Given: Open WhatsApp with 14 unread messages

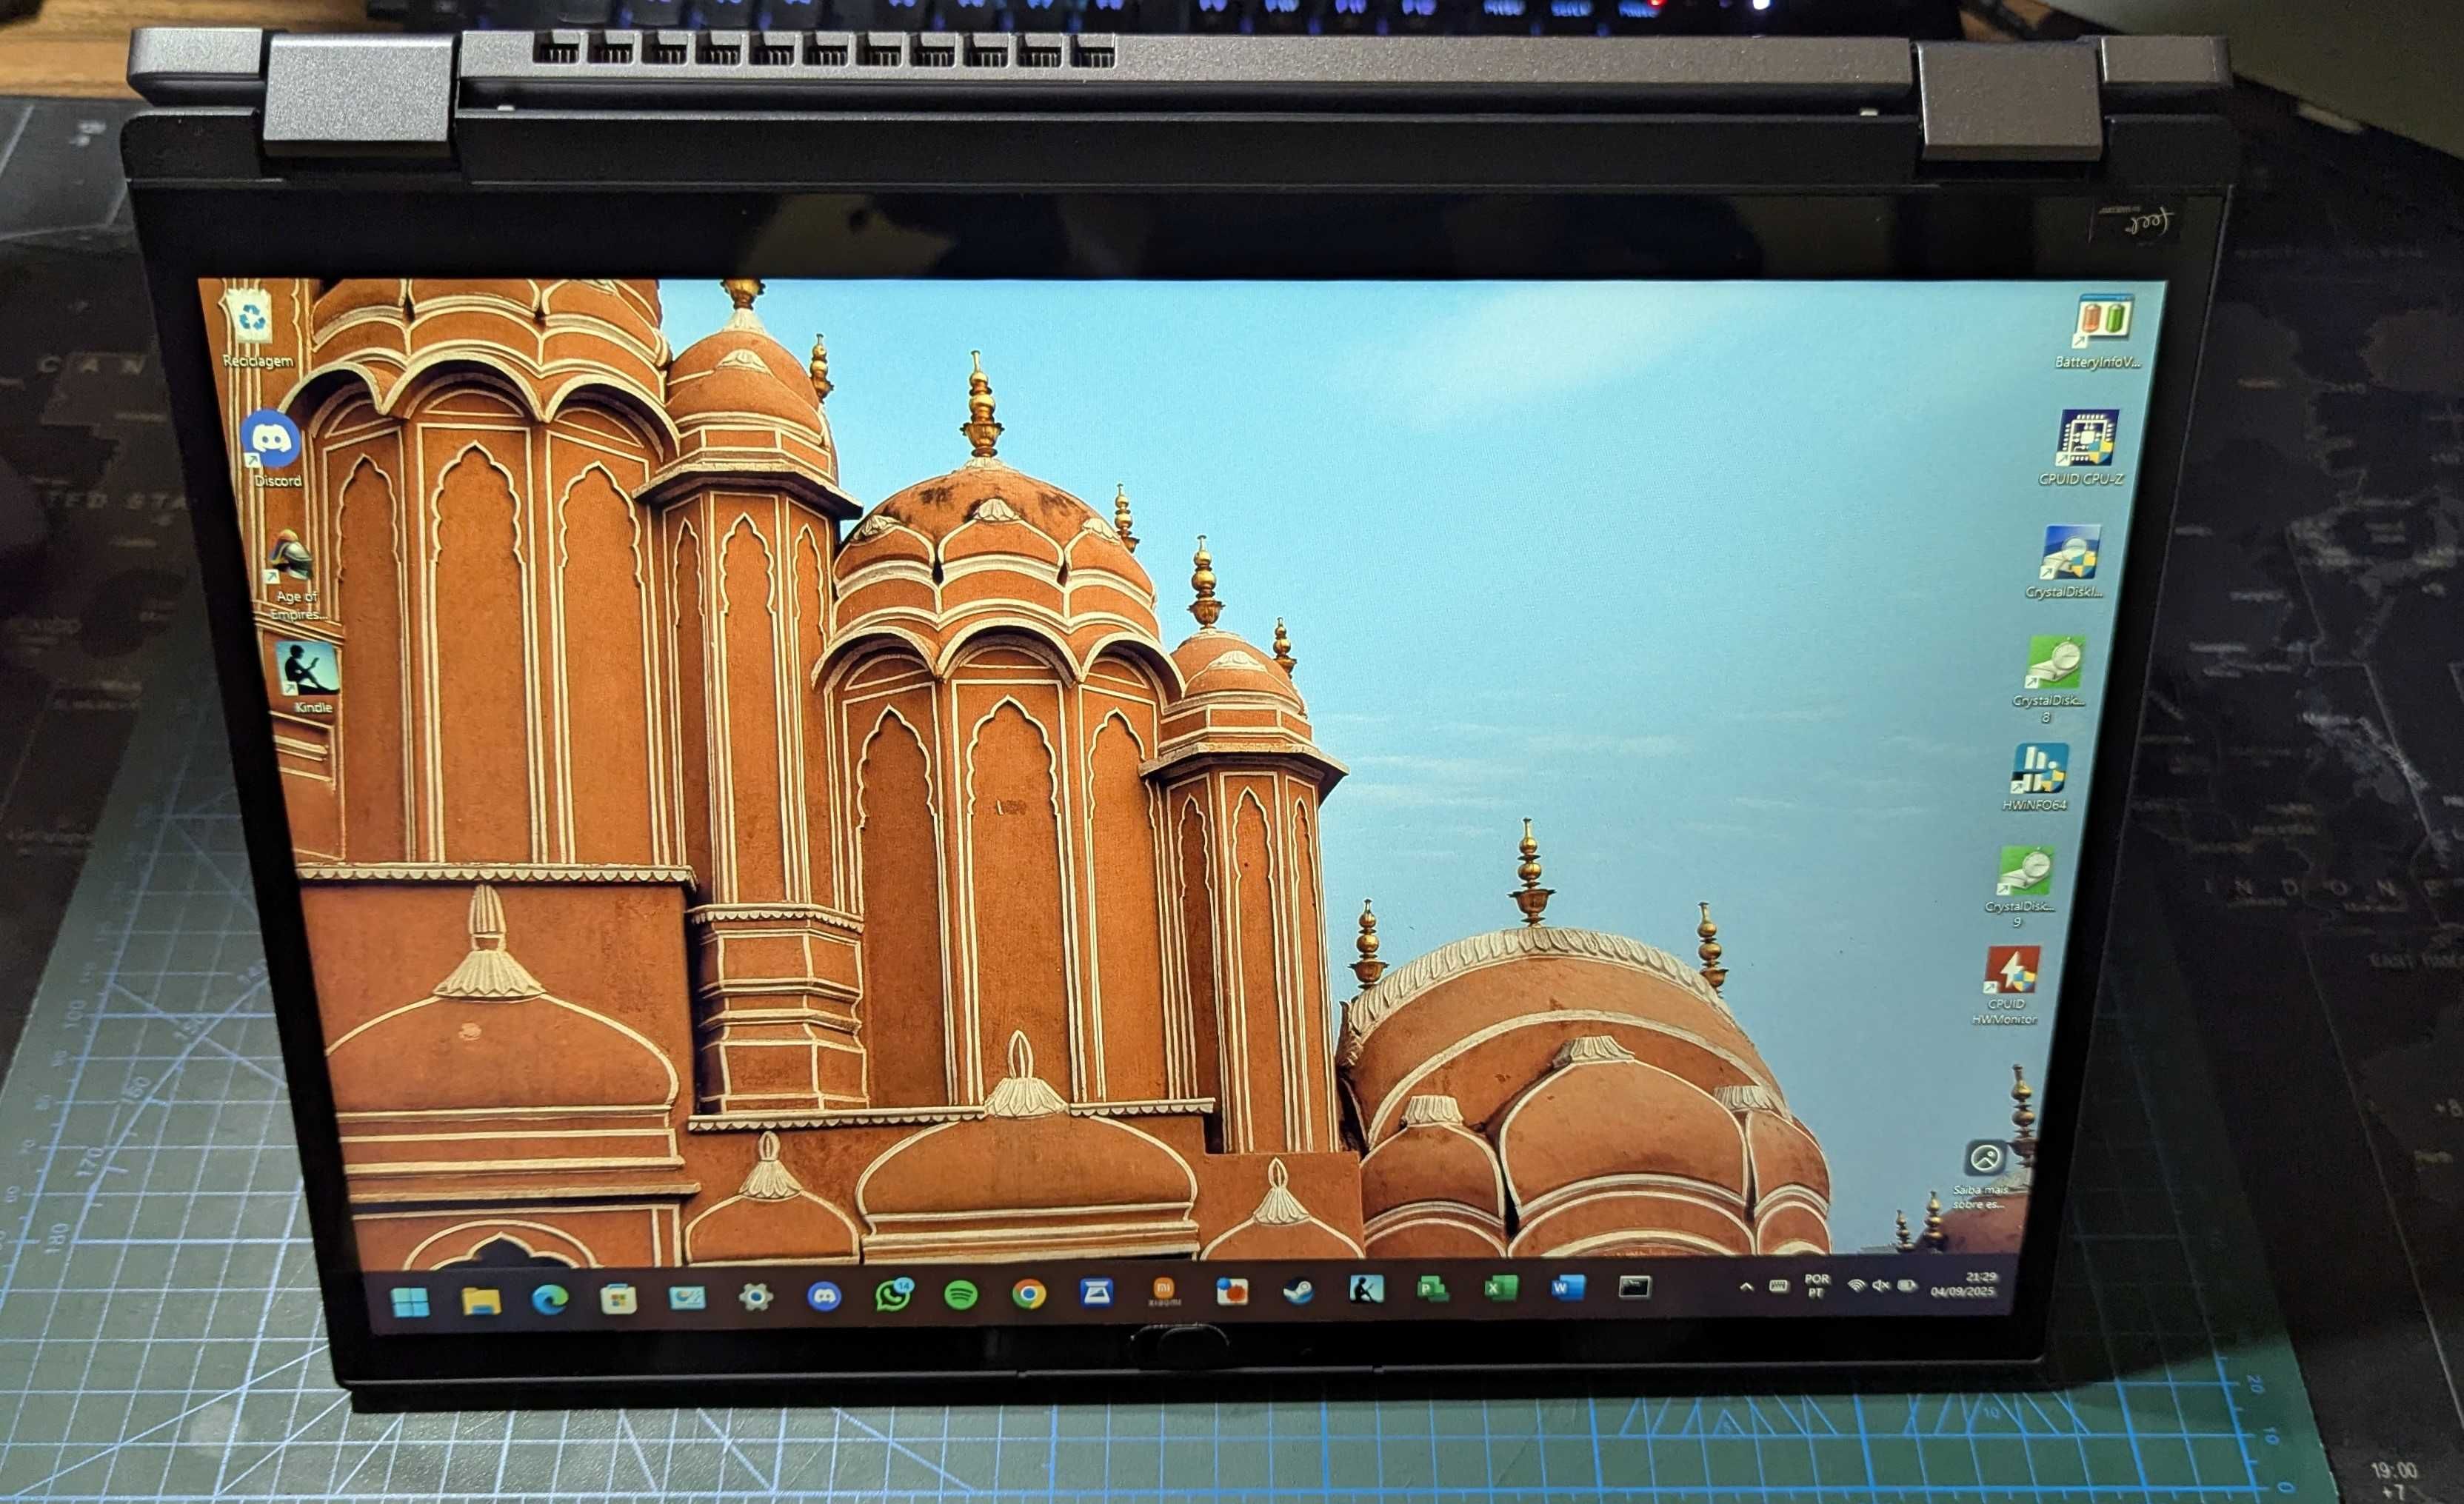Looking at the screenshot, I should coord(893,1294).
